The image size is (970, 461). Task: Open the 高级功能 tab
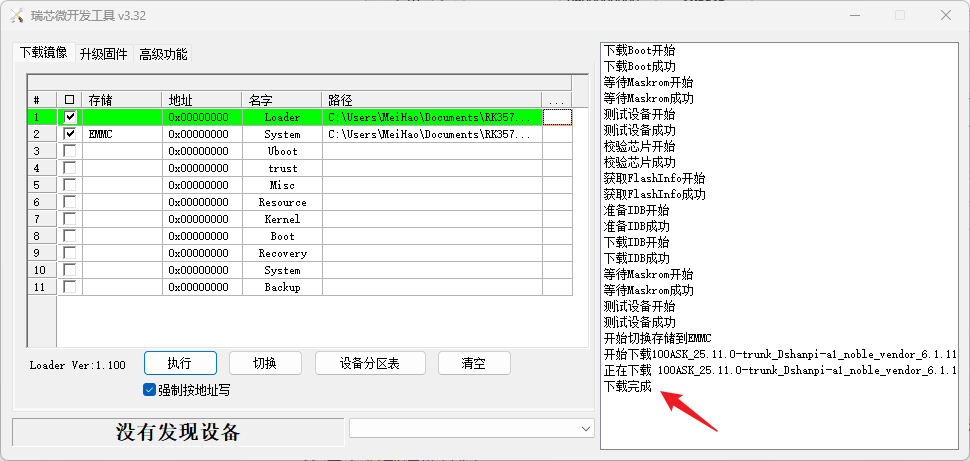[163, 54]
